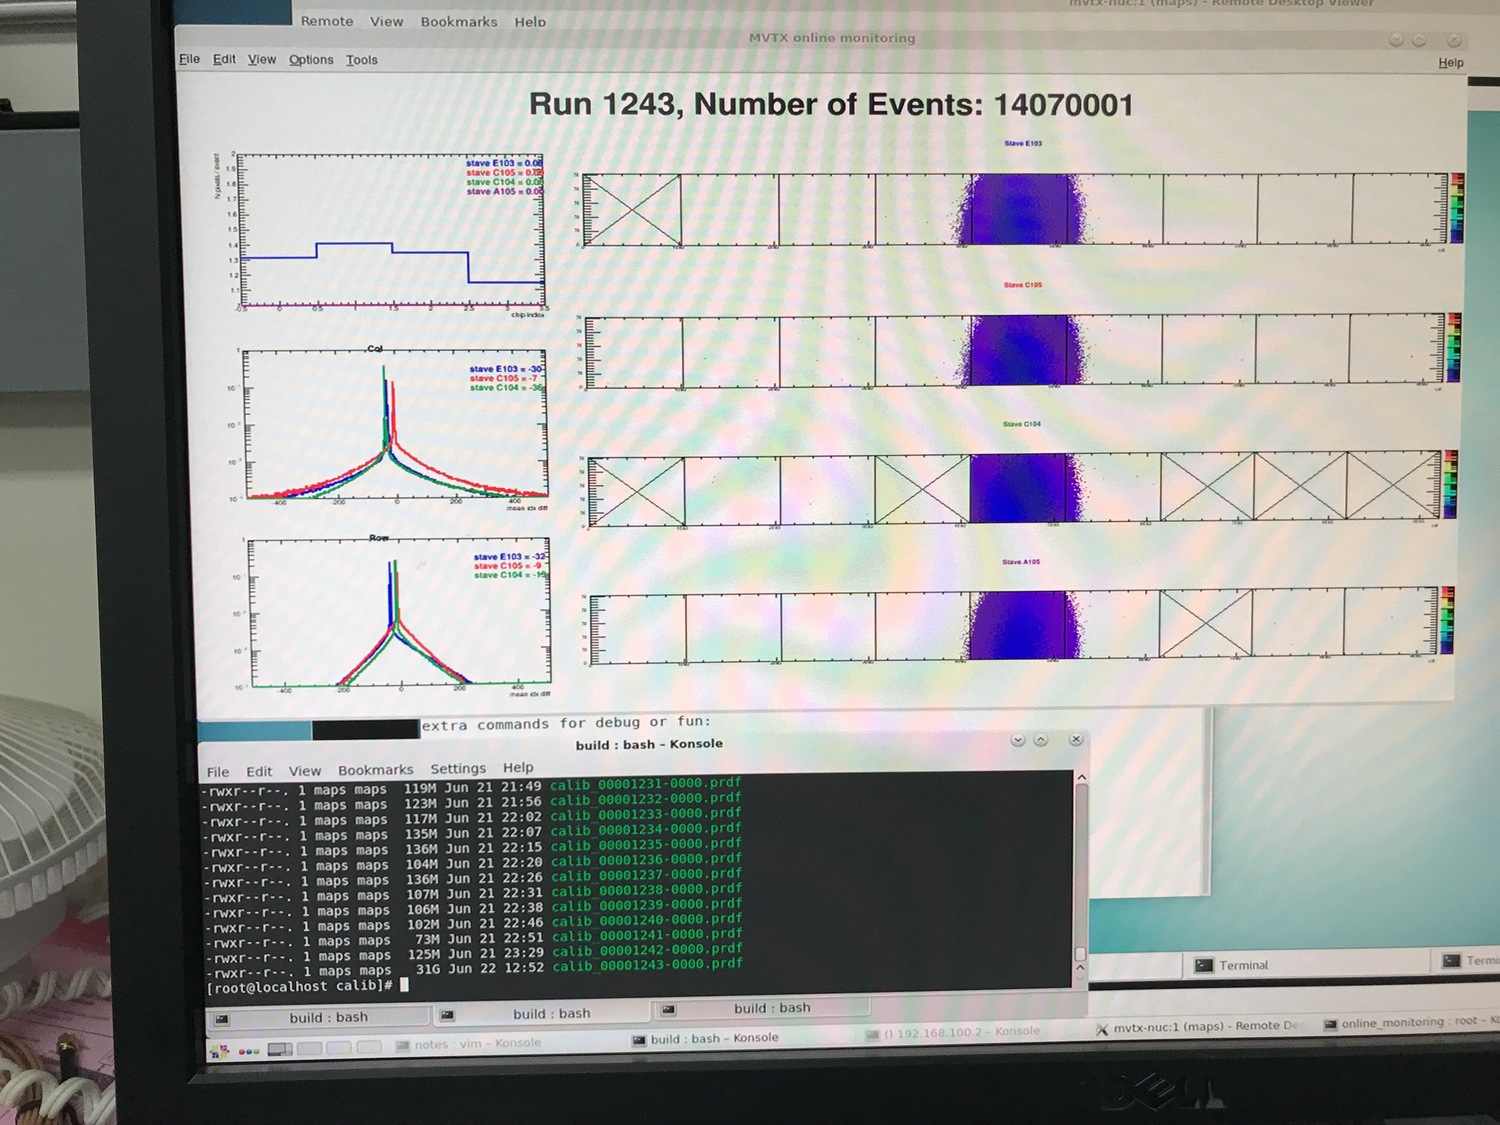
Task: Maximize the build : bash Konsole window
Action: (1041, 740)
